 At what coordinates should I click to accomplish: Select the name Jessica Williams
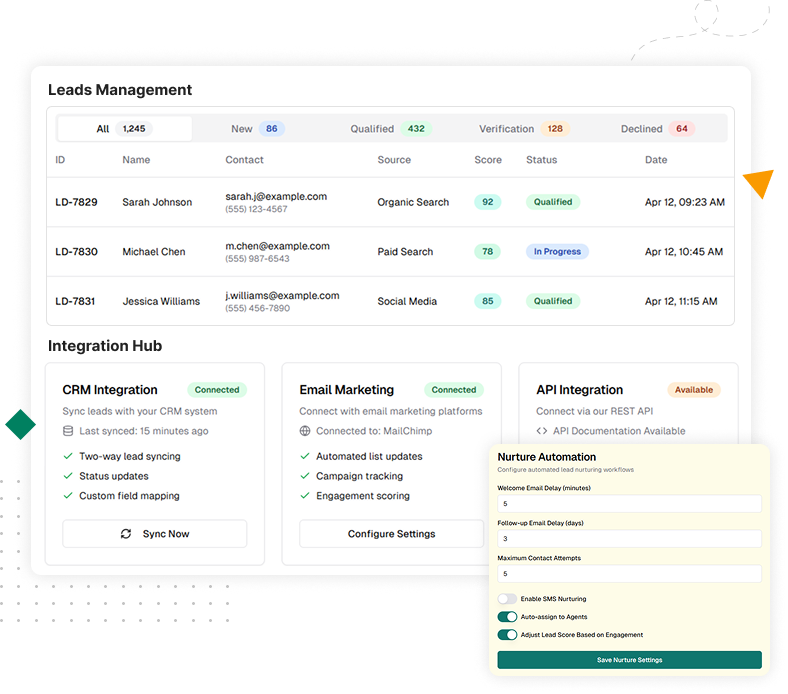click(x=161, y=302)
